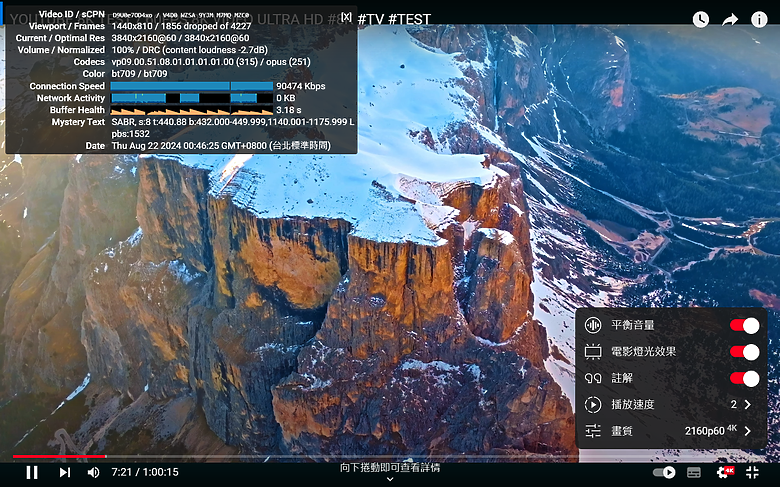
Task: Pause the video playback
Action: coord(32,472)
